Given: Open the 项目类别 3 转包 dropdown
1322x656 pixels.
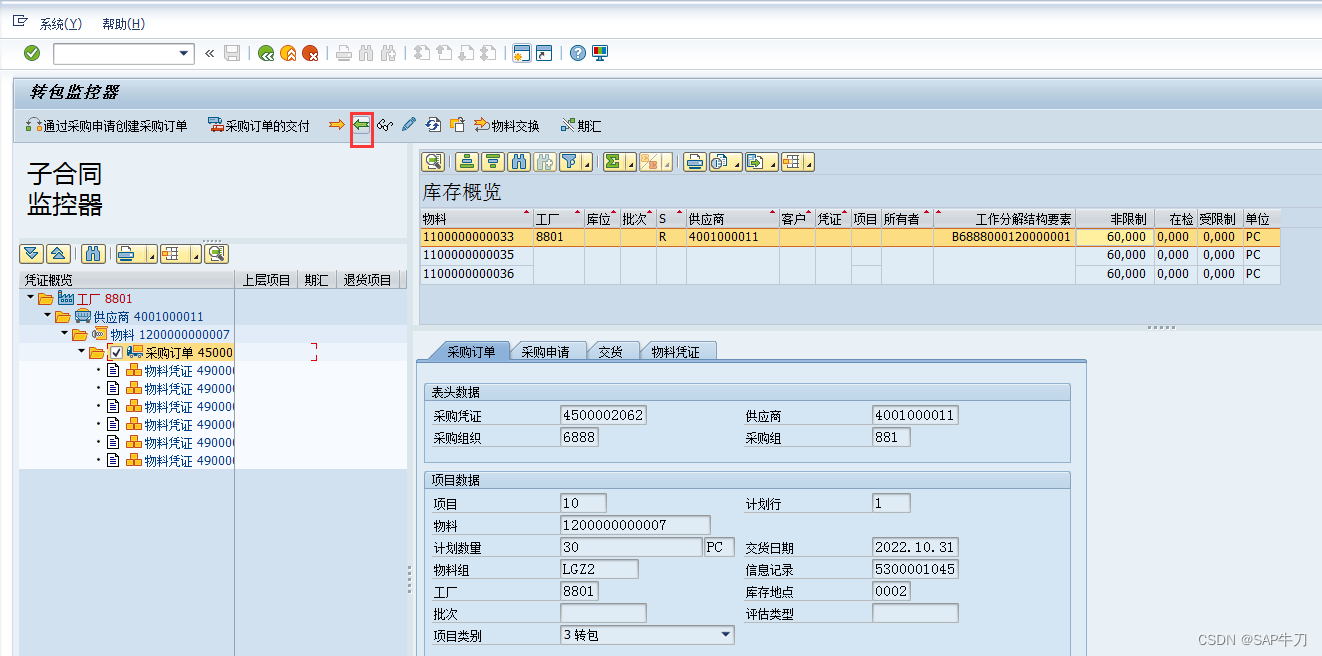Looking at the screenshot, I should point(726,635).
